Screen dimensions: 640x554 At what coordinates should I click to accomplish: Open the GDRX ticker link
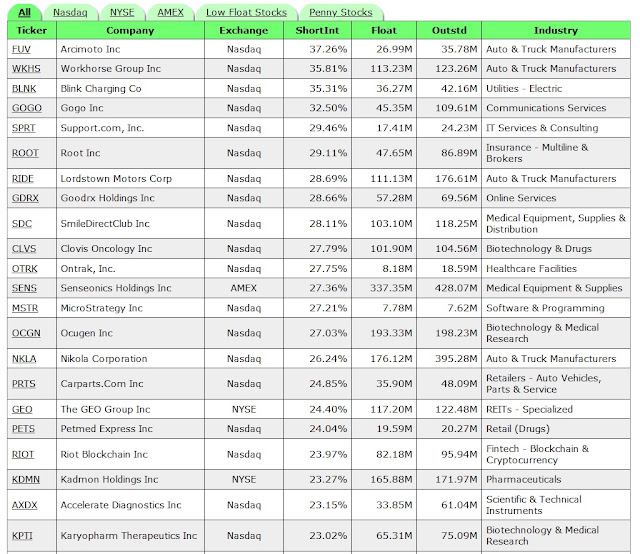click(25, 198)
